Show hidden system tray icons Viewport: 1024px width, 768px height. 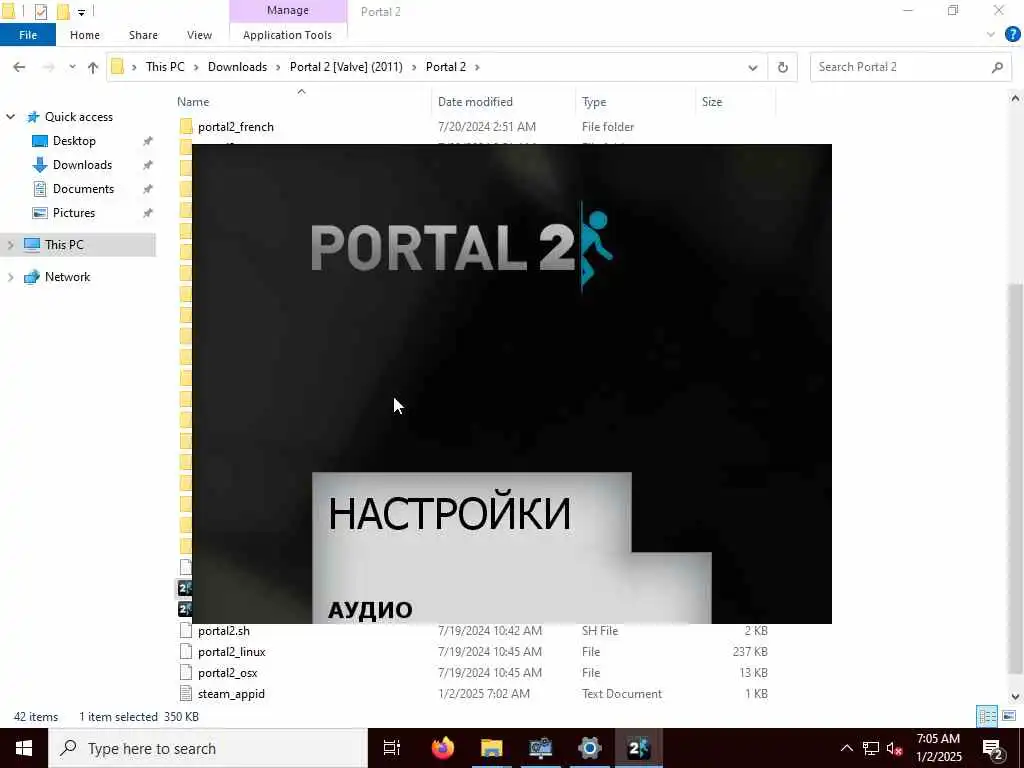click(846, 748)
